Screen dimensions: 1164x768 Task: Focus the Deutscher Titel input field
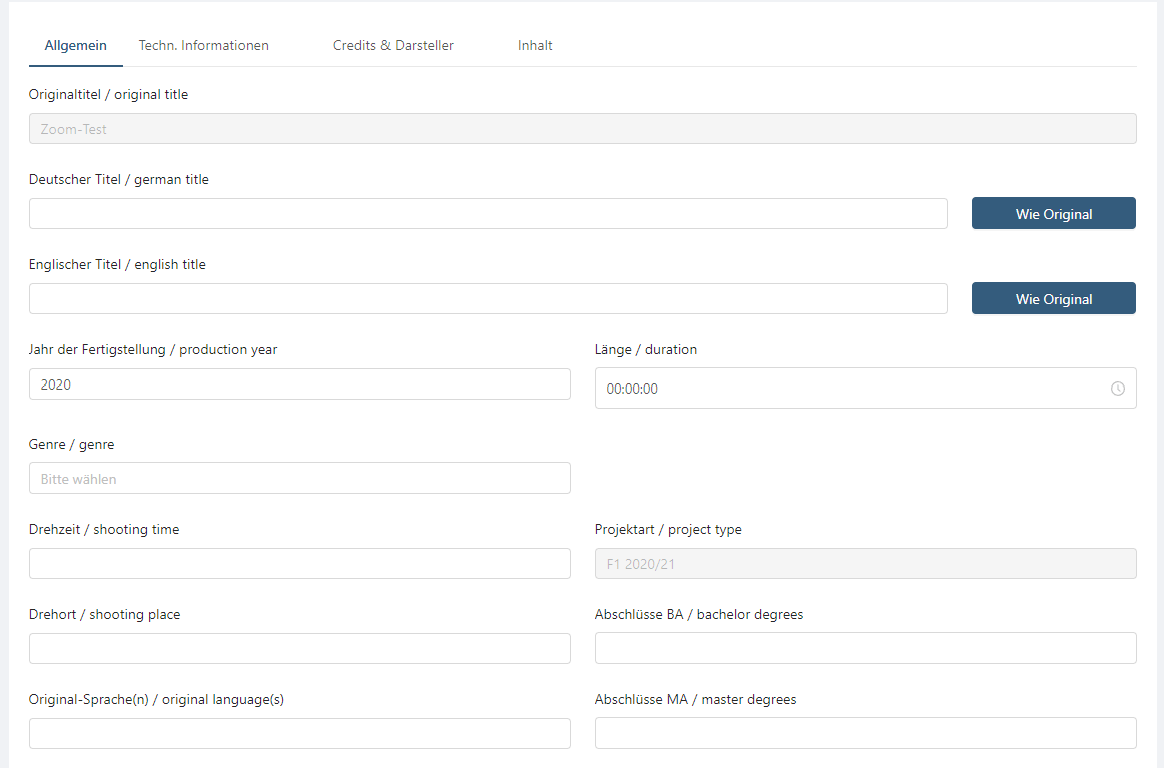click(488, 214)
